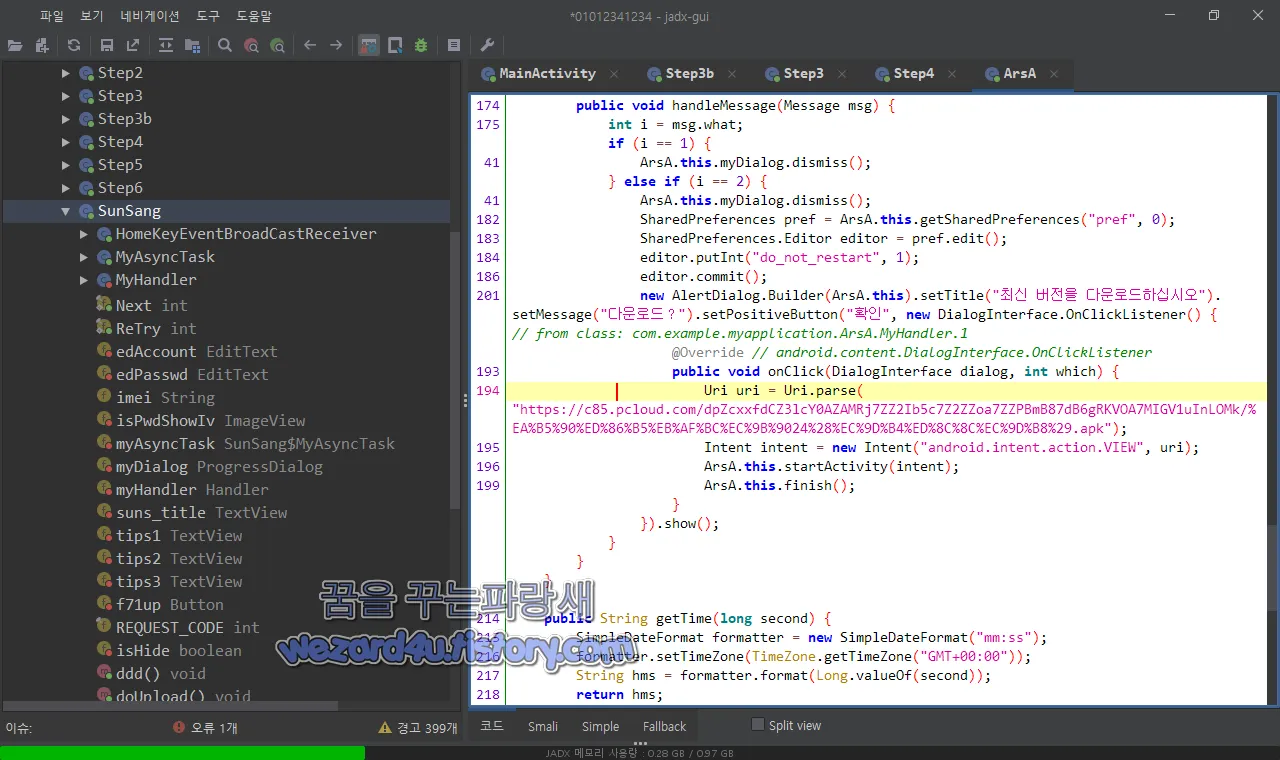Switch to the Fallback view tab
The width and height of the screenshot is (1280, 760).
coord(664,726)
